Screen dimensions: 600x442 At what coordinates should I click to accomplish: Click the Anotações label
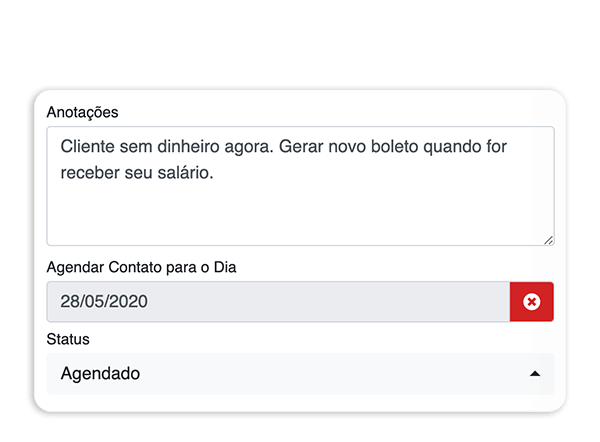coord(82,113)
